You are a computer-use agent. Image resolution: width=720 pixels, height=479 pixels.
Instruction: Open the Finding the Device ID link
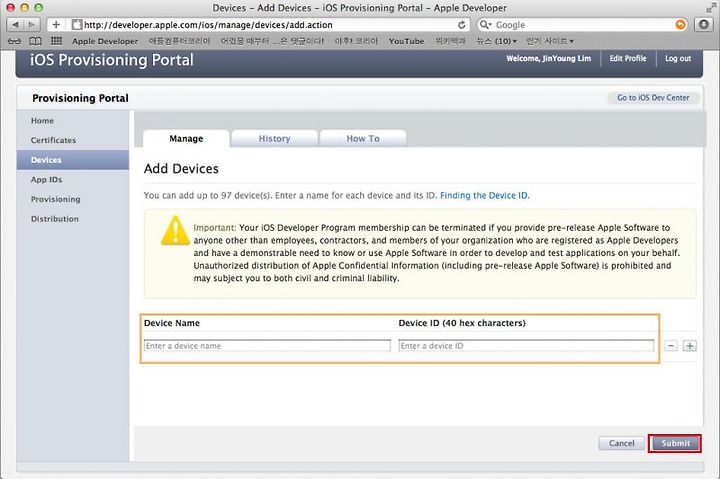pos(484,195)
